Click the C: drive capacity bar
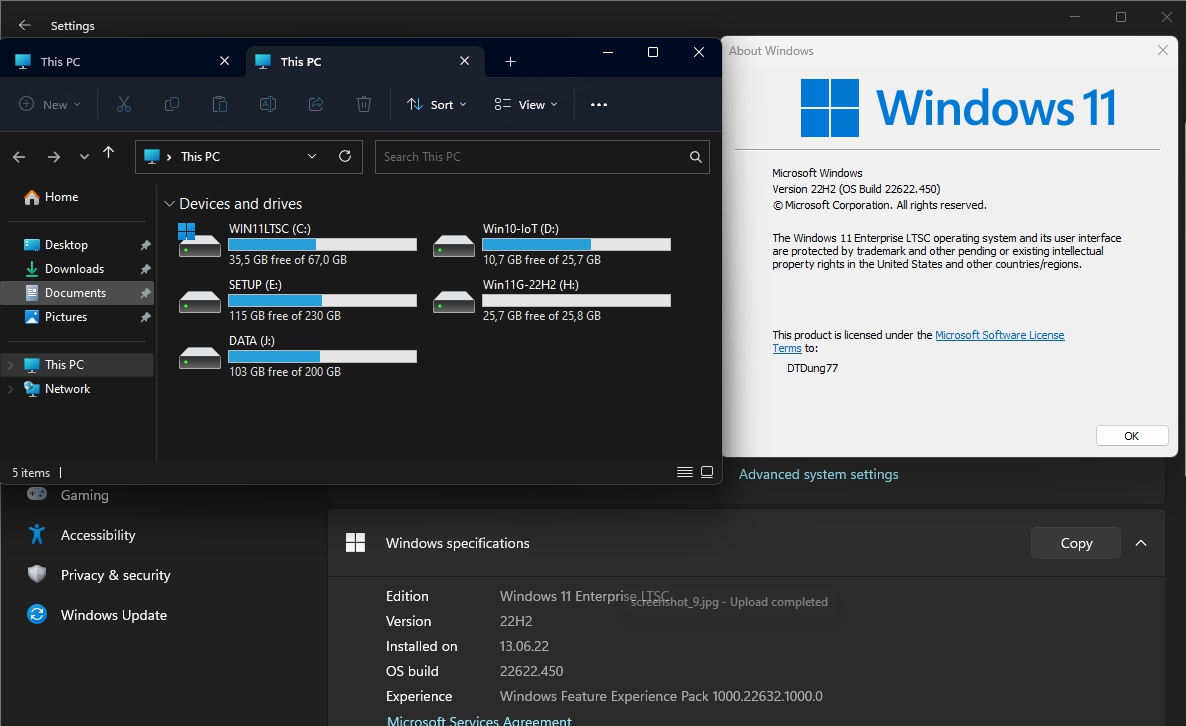Viewport: 1186px width, 726px height. point(322,244)
